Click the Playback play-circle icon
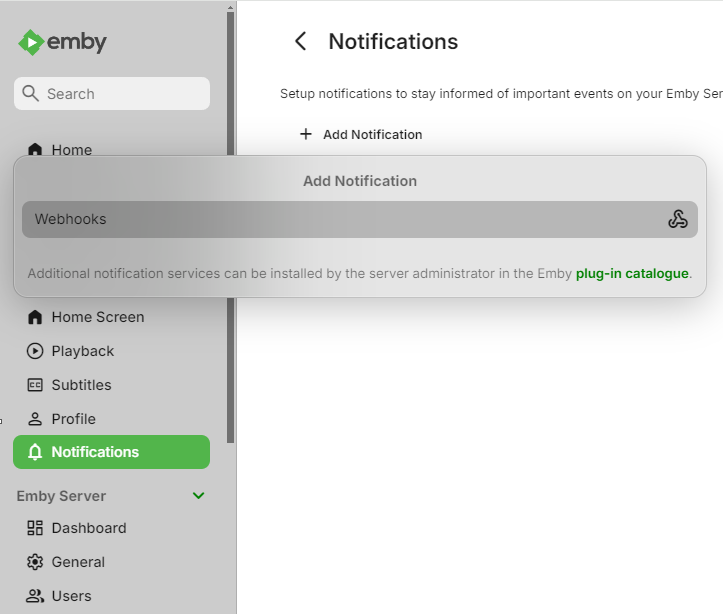This screenshot has height=614, width=723. click(35, 351)
